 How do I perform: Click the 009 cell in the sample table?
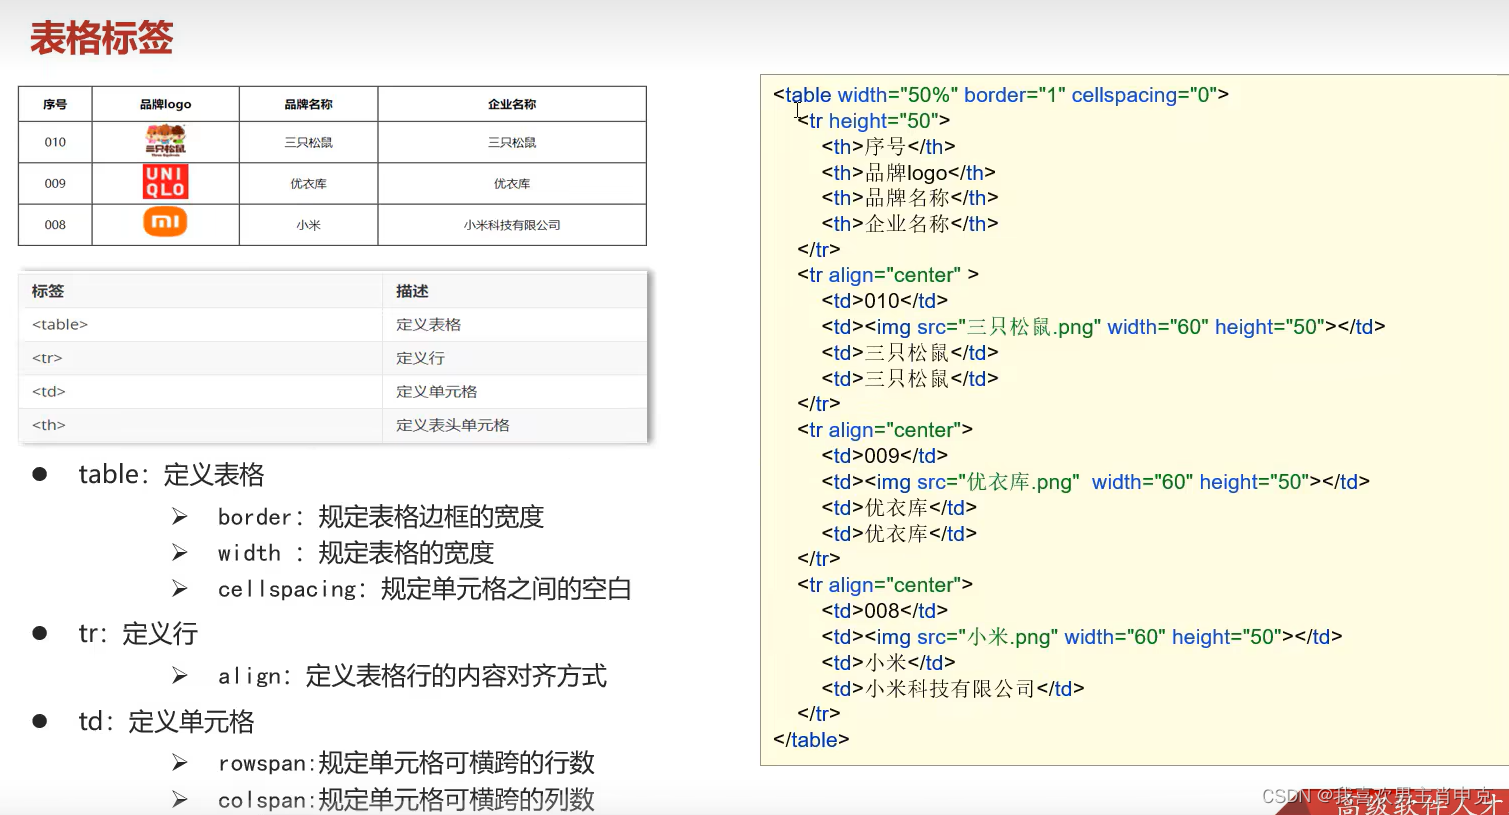click(55, 184)
